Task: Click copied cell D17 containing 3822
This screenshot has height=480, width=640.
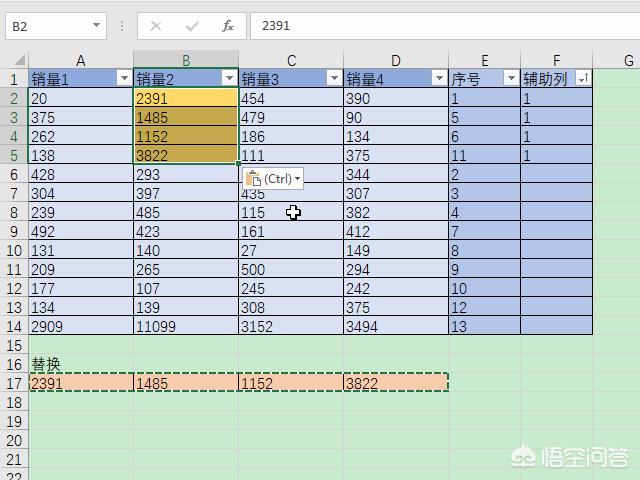Action: [x=396, y=383]
